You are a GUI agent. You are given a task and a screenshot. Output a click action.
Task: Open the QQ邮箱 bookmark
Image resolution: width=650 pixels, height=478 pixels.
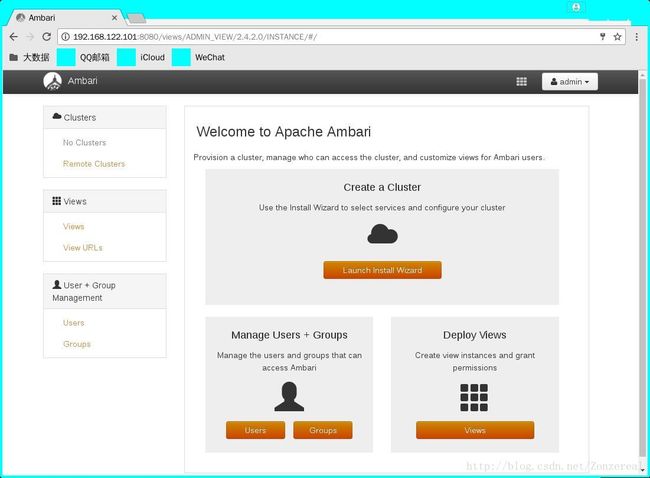83,57
